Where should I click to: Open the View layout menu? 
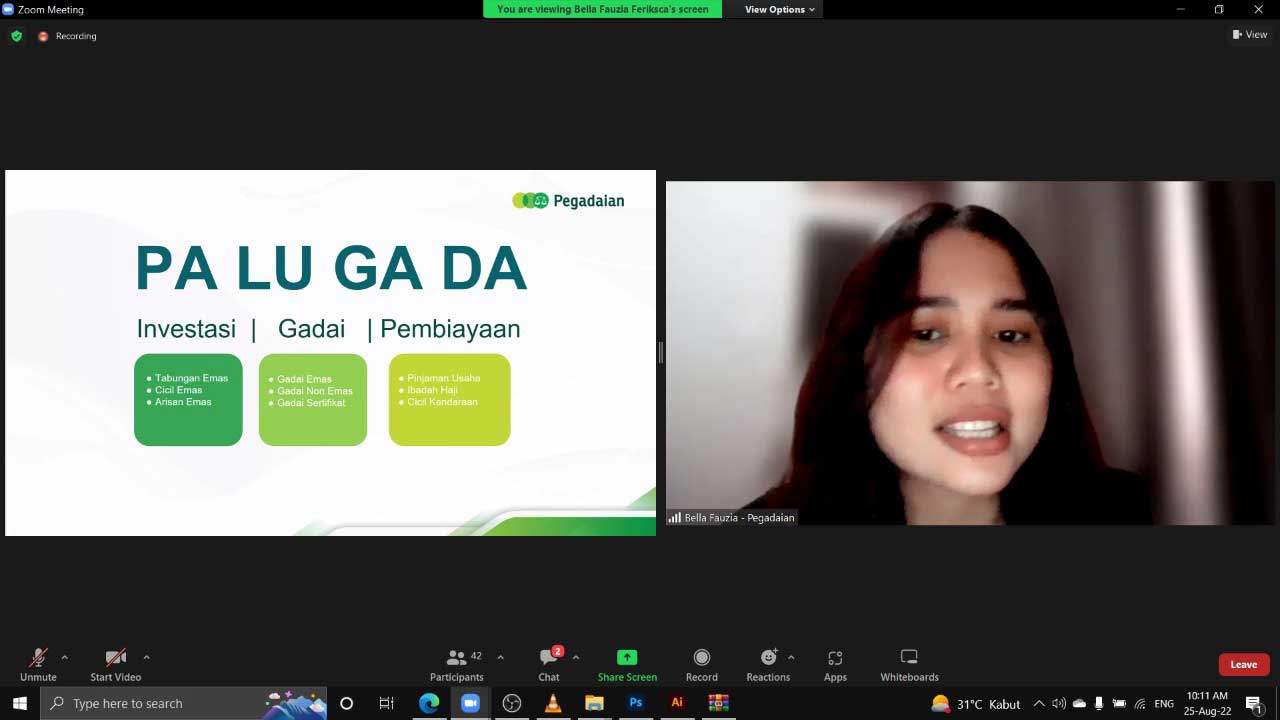(x=1250, y=35)
